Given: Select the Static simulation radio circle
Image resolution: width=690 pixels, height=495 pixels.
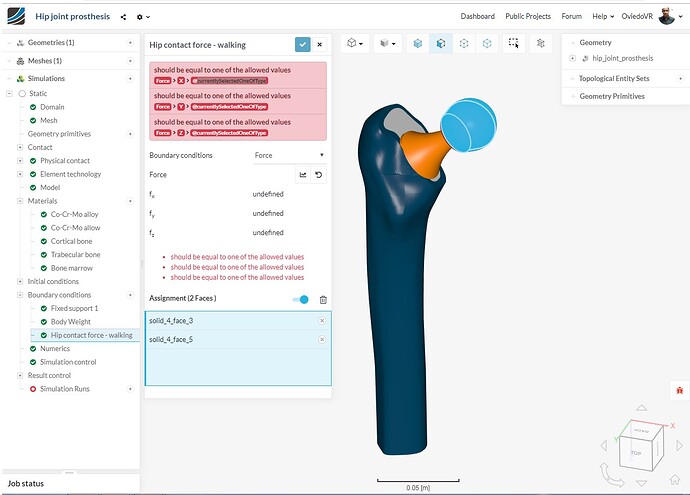Looking at the screenshot, I should pos(22,93).
